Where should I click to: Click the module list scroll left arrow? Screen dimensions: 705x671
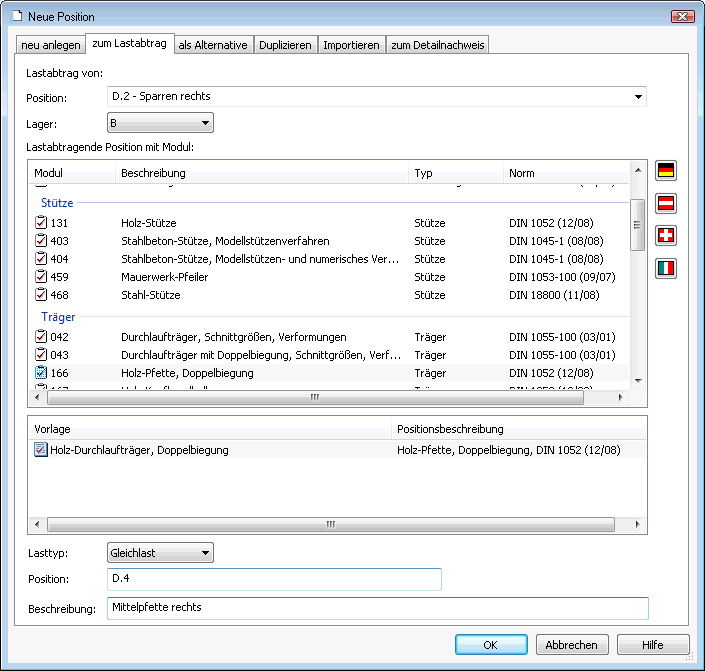pos(37,397)
